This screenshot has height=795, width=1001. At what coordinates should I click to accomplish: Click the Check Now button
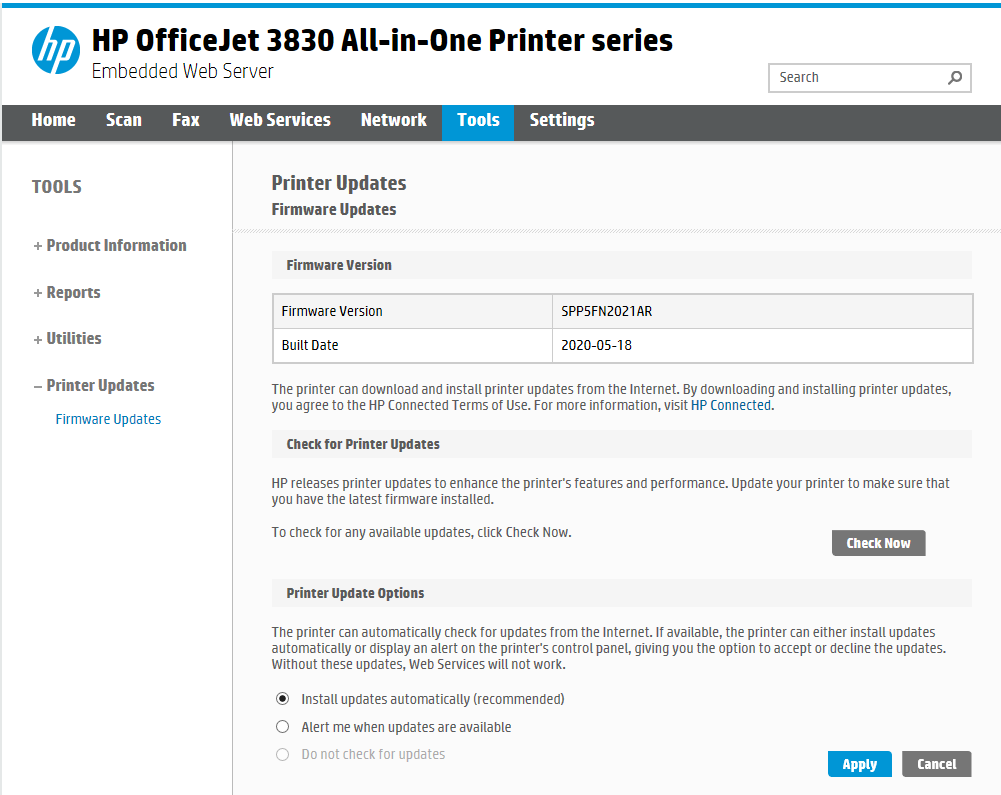tap(878, 543)
